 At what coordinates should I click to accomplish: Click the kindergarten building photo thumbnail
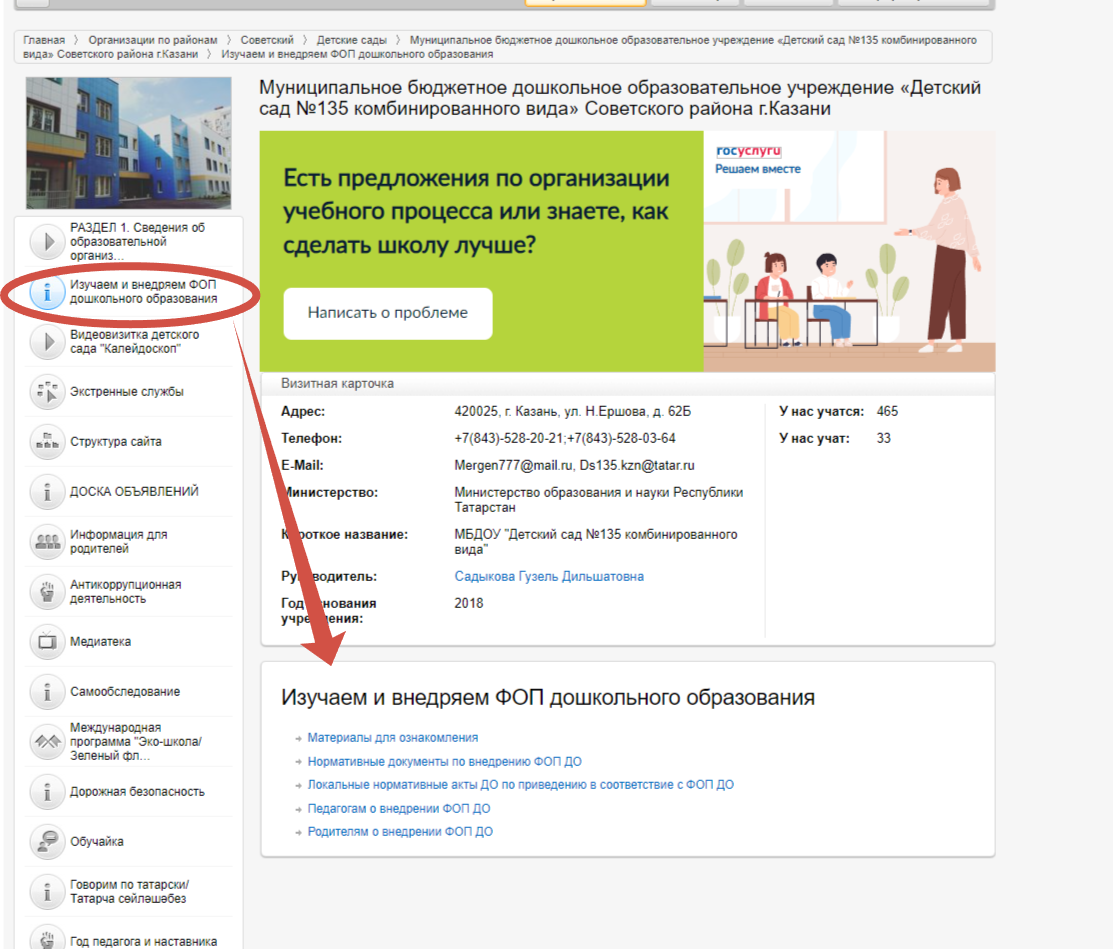point(127,143)
